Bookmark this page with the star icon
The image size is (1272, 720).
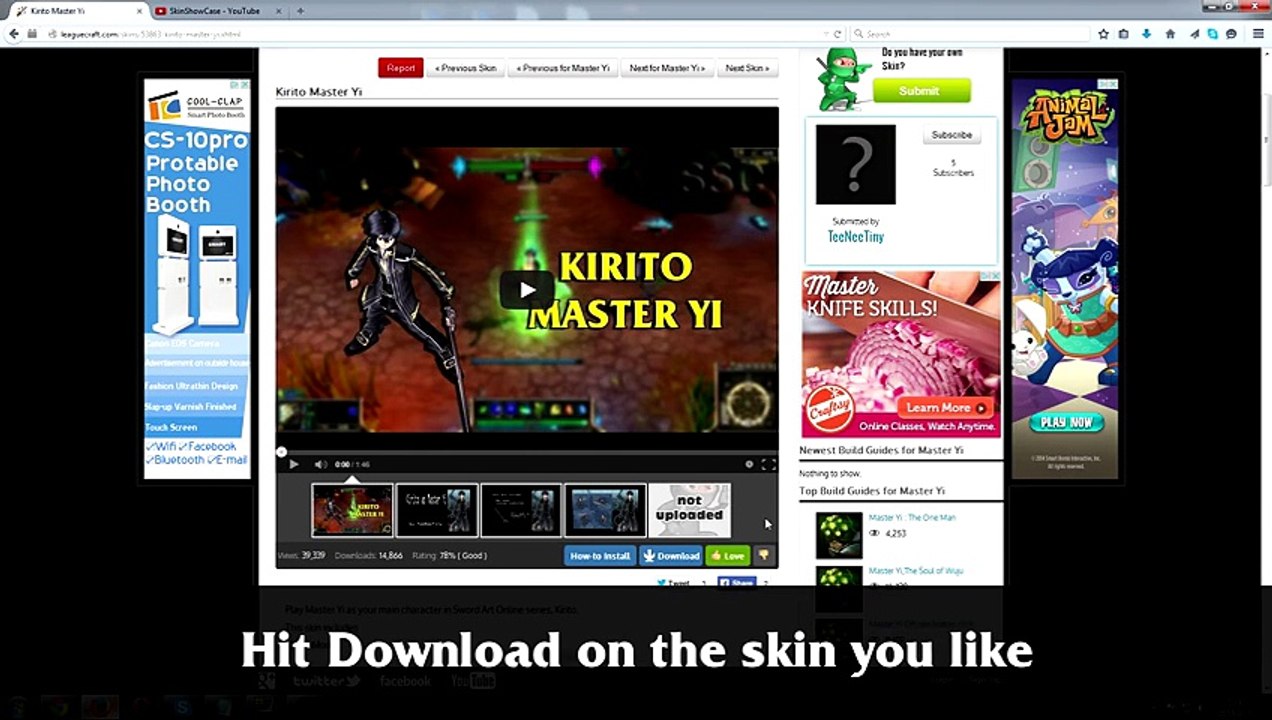[1103, 34]
